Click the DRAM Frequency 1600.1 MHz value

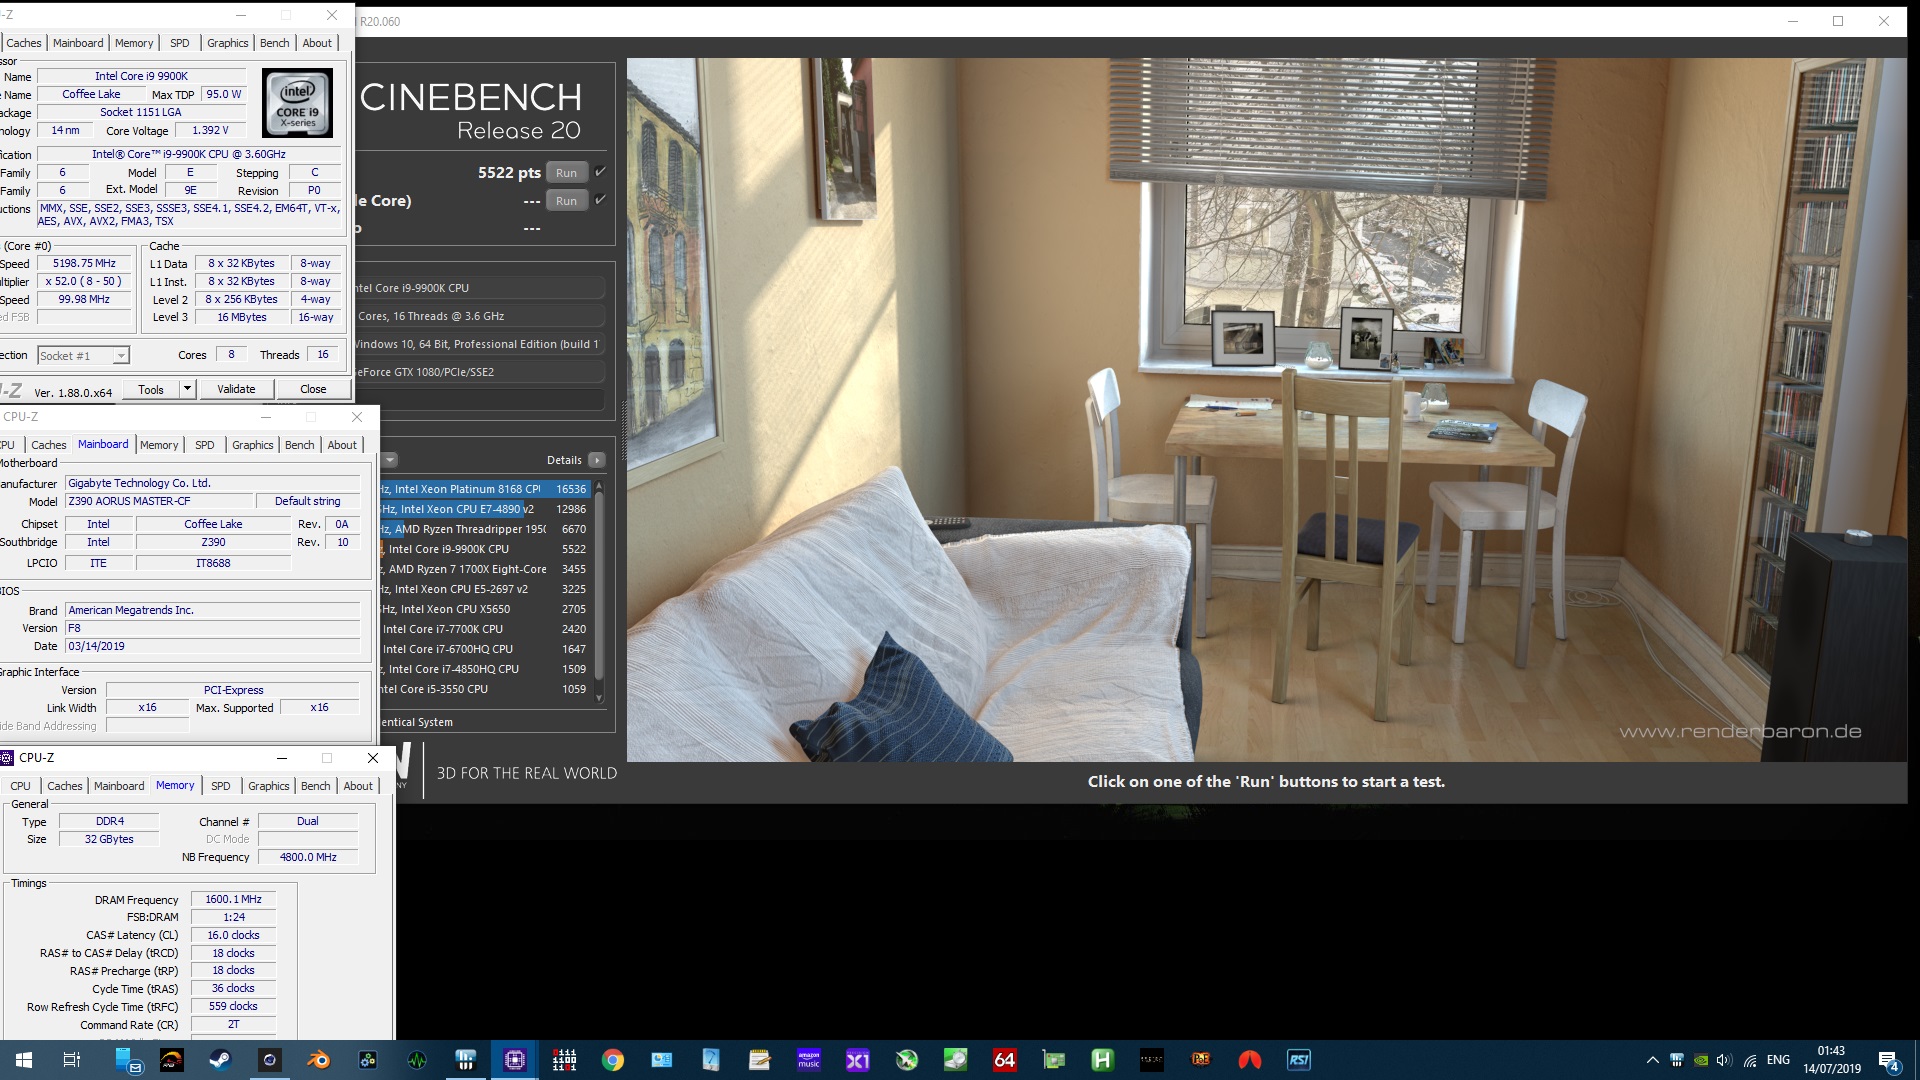233,899
